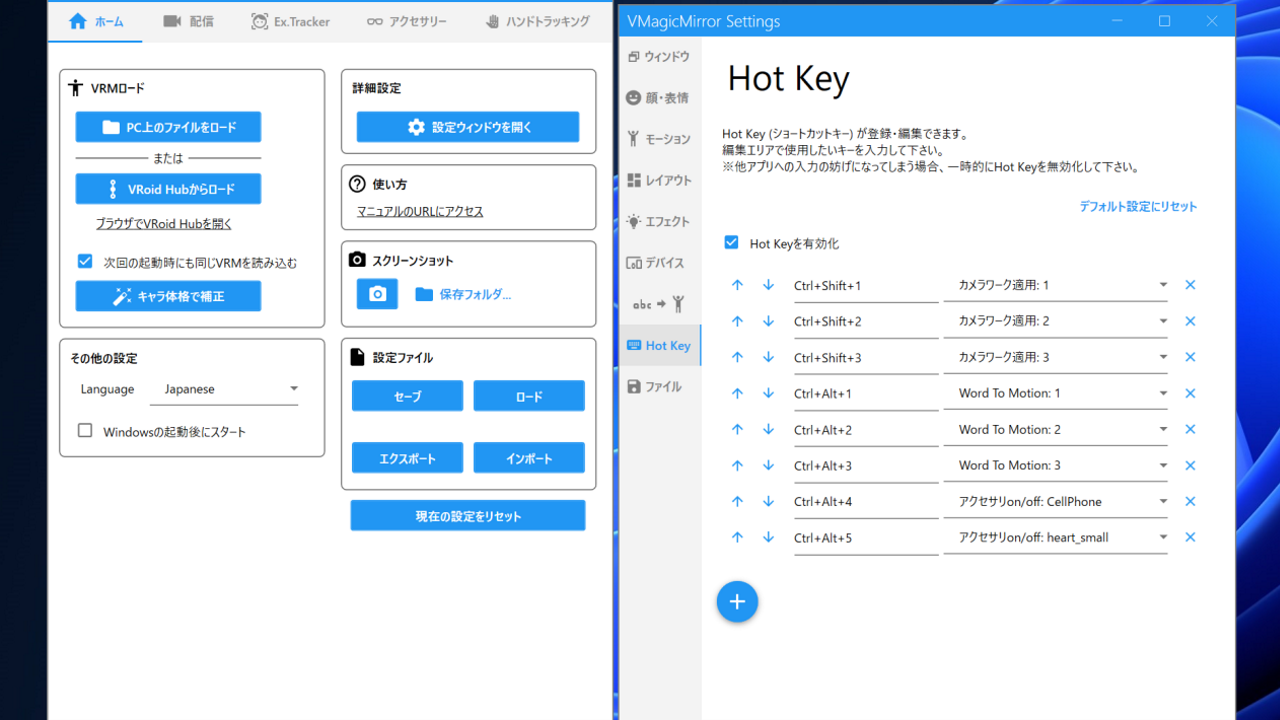This screenshot has height=720, width=1280.
Task: Edit the Ctrl+Alt+5 key field
Action: point(866,538)
